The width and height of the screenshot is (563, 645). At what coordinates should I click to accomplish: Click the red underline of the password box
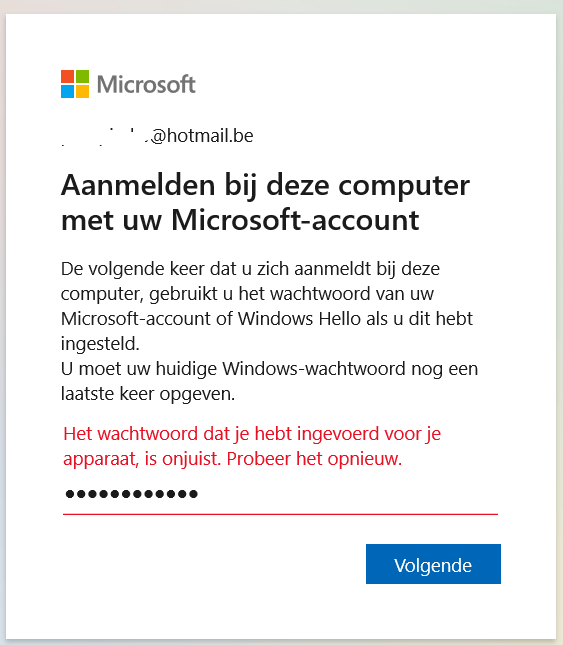[280, 514]
